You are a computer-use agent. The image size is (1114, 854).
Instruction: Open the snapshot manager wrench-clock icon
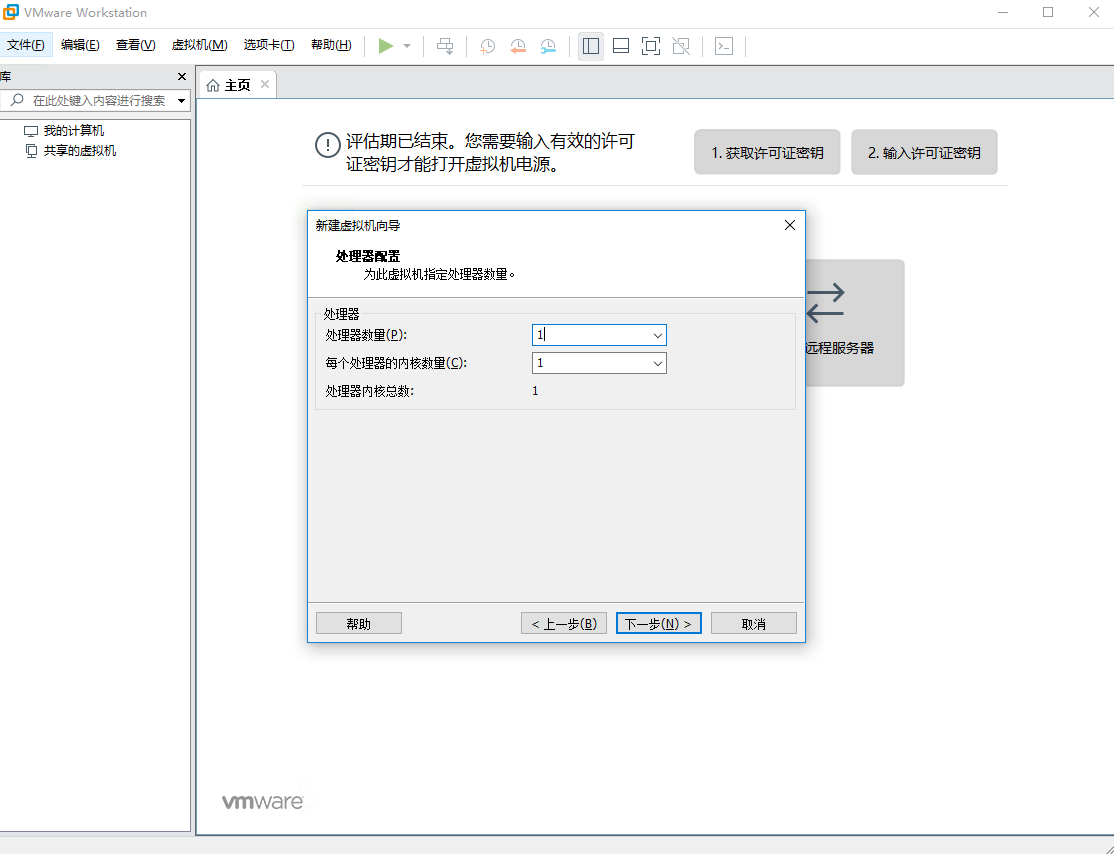(x=548, y=46)
